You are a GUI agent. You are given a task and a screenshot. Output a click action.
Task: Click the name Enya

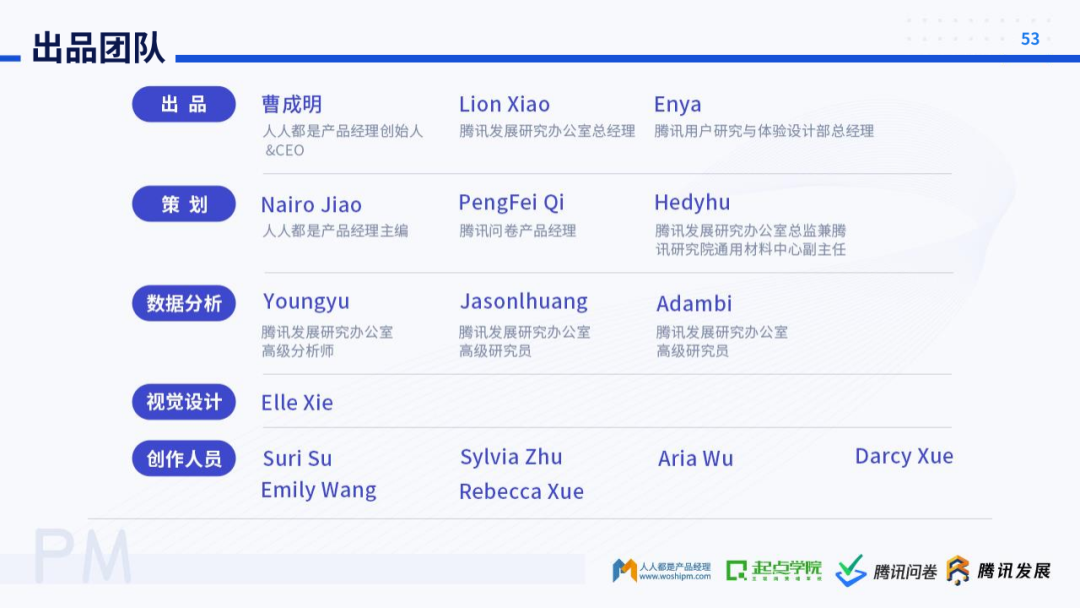coord(678,105)
